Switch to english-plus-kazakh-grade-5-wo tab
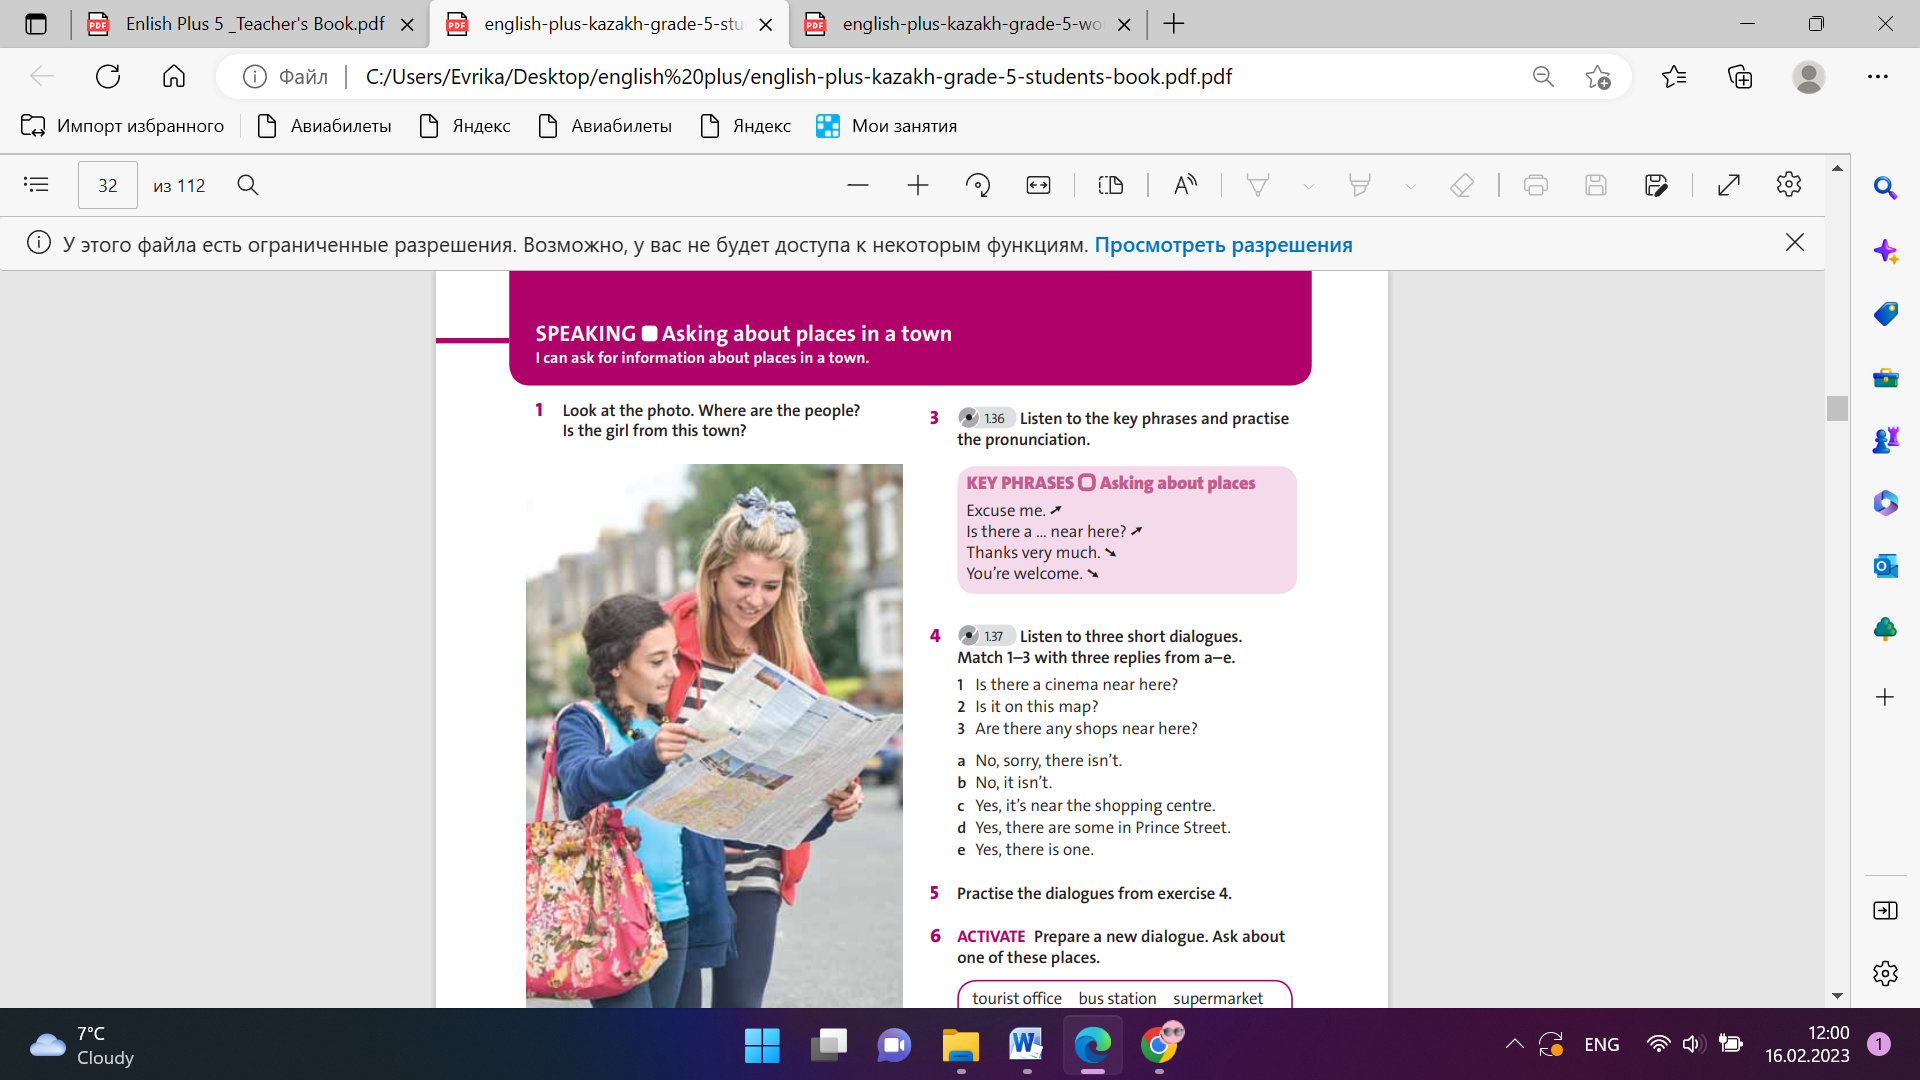The width and height of the screenshot is (1920, 1080). (x=970, y=24)
